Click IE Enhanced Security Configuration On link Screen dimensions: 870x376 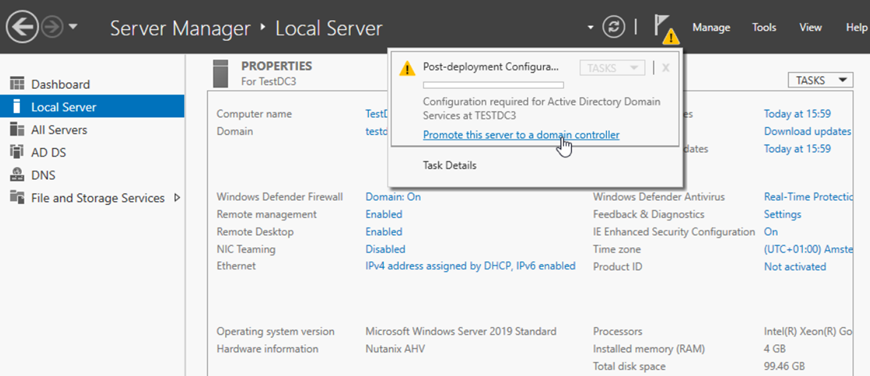tap(771, 232)
